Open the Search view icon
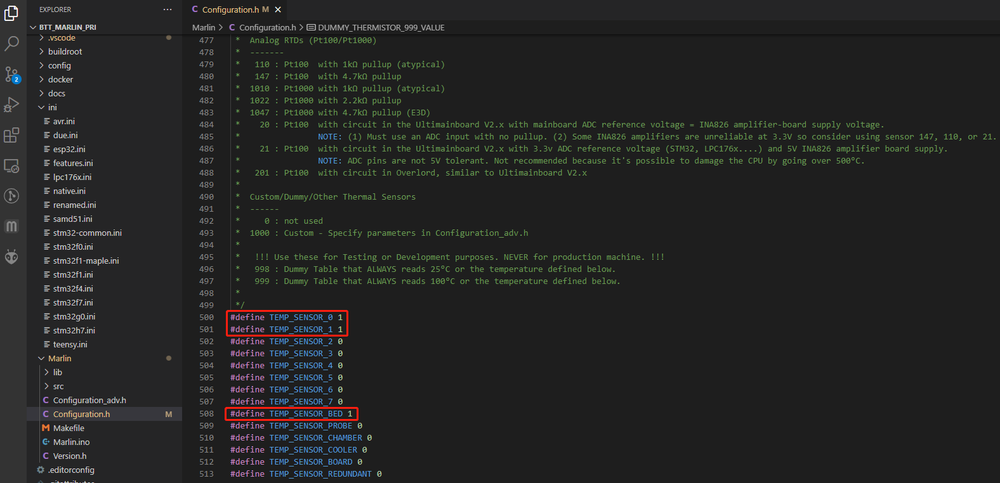 [x=12, y=43]
